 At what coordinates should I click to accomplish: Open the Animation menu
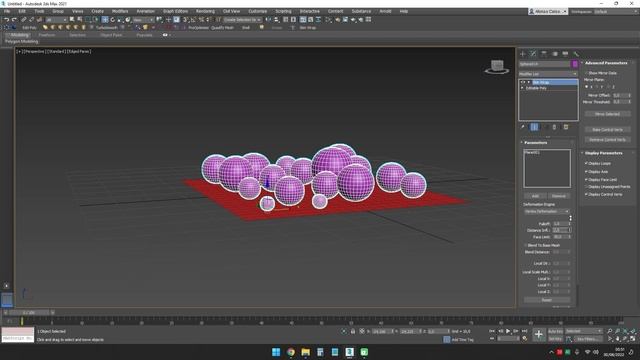[145, 11]
